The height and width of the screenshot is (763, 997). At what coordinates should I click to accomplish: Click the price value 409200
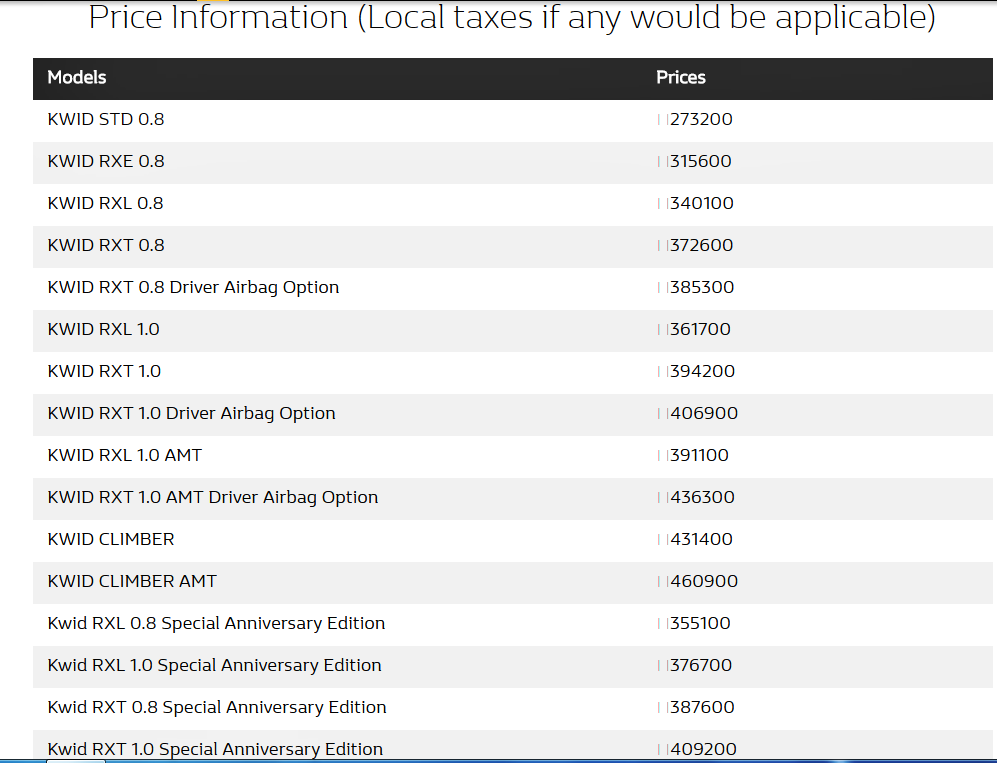click(x=703, y=748)
